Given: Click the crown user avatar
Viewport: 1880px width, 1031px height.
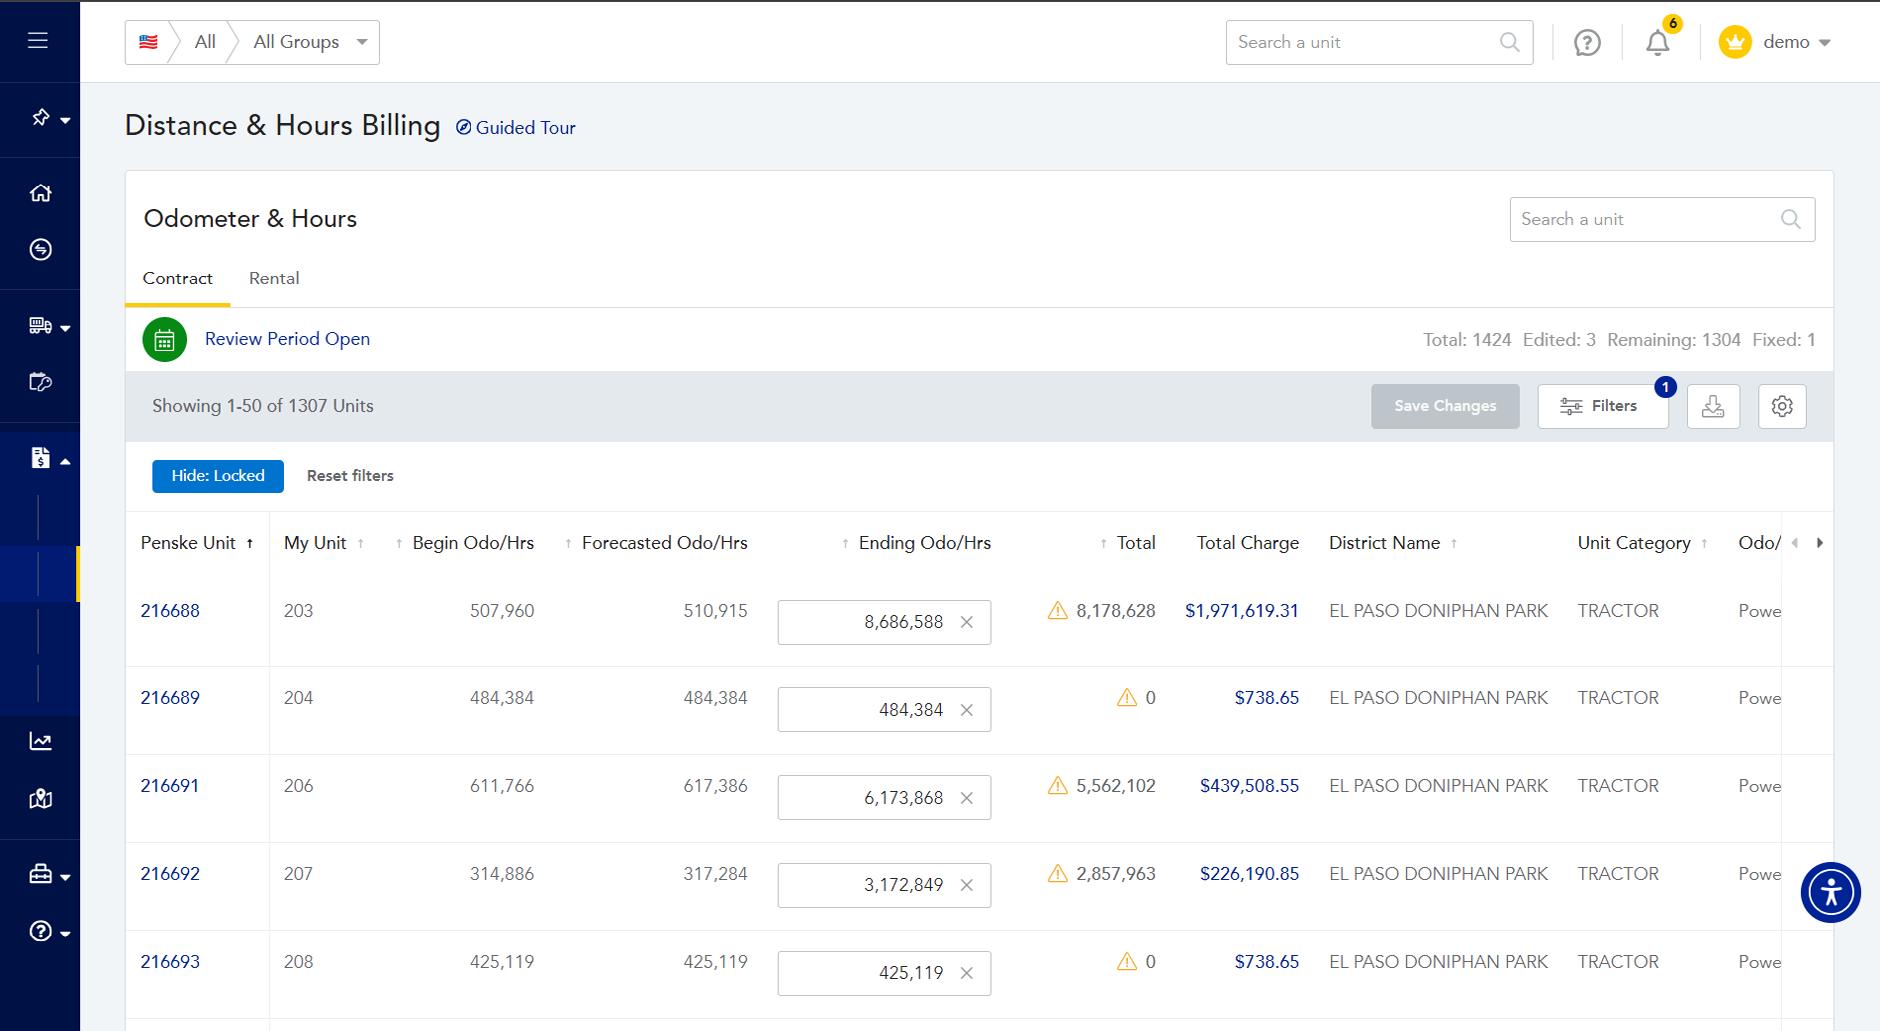Looking at the screenshot, I should pyautogui.click(x=1735, y=42).
